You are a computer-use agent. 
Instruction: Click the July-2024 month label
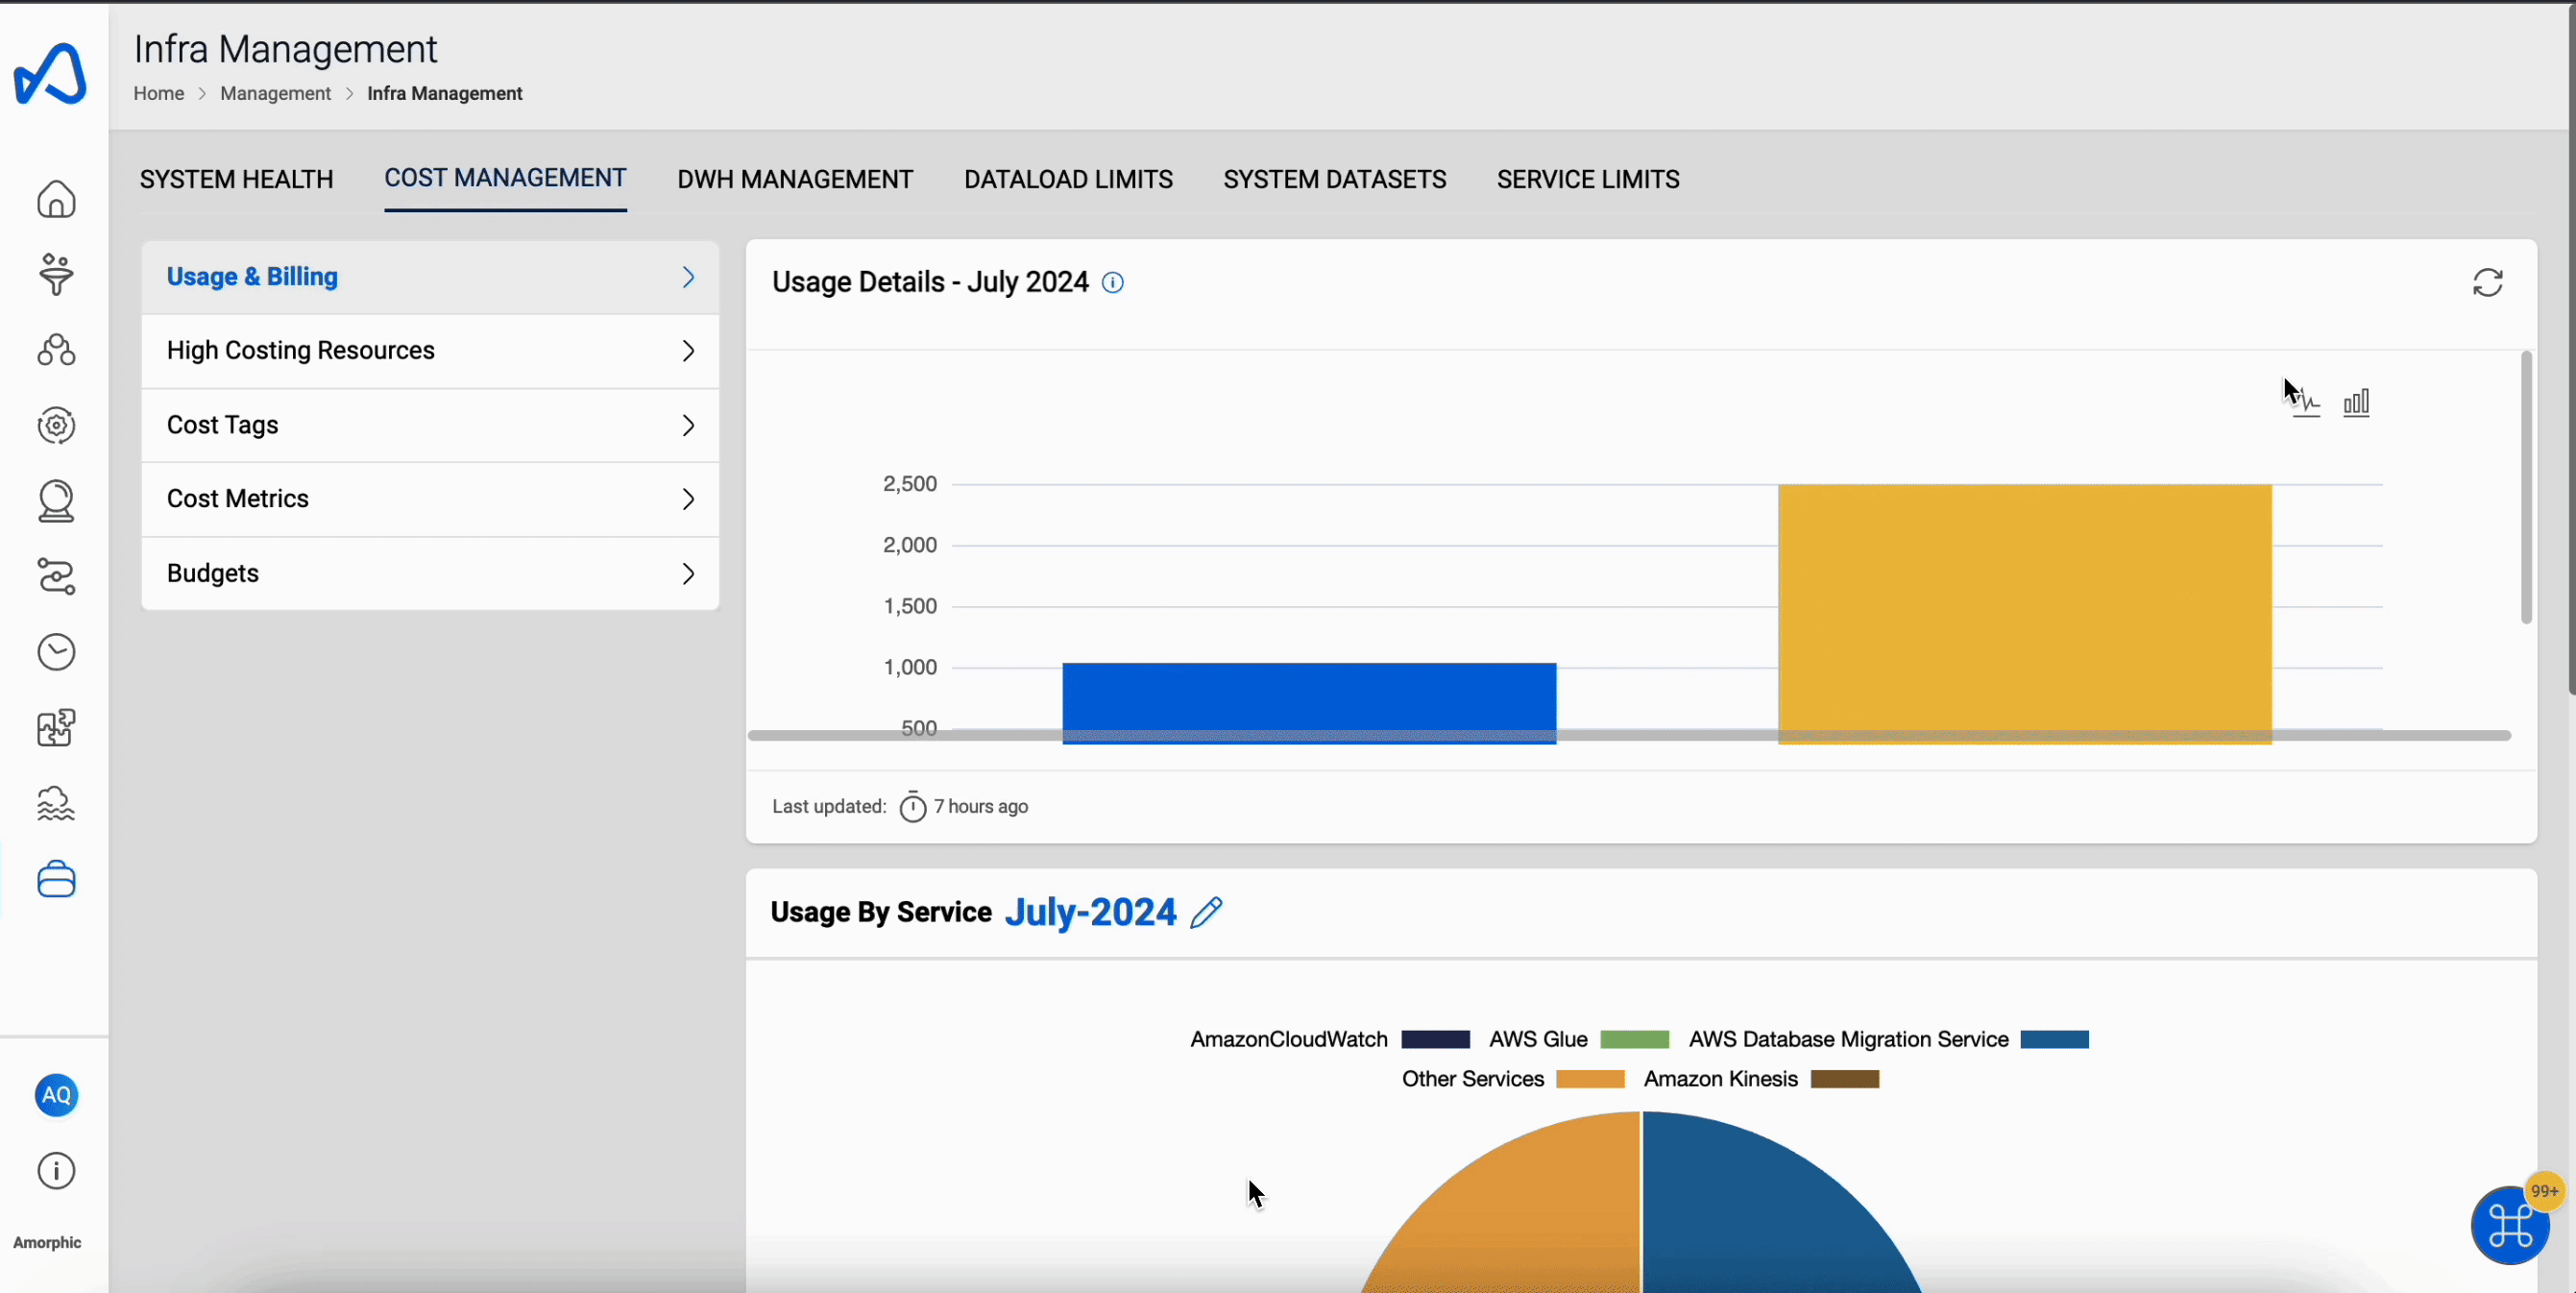tap(1090, 912)
